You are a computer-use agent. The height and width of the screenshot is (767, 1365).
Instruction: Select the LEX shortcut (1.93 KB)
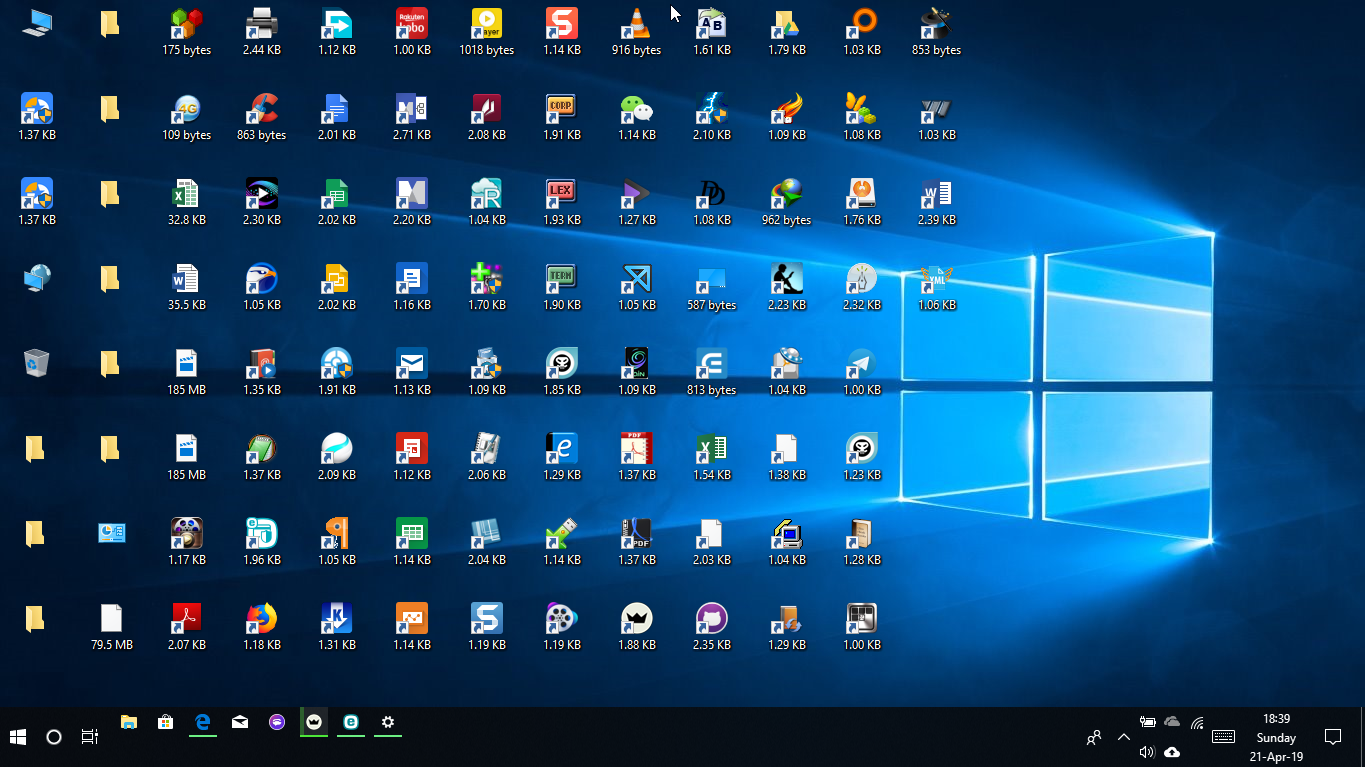(561, 193)
